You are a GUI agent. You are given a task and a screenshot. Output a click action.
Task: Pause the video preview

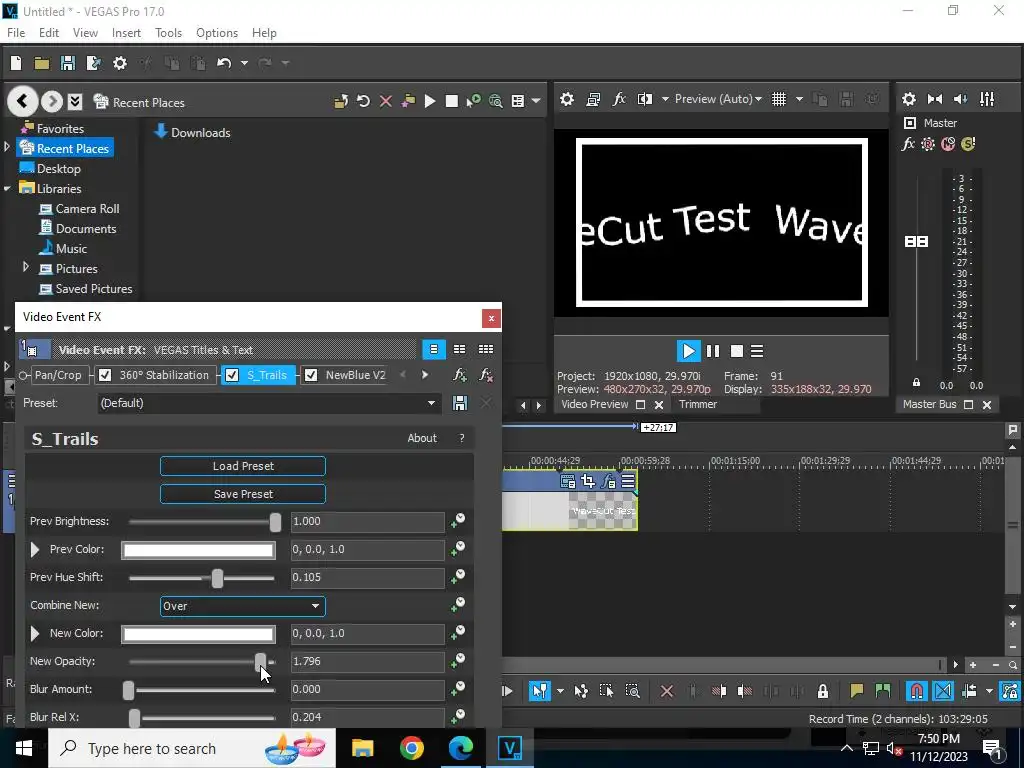tap(712, 351)
